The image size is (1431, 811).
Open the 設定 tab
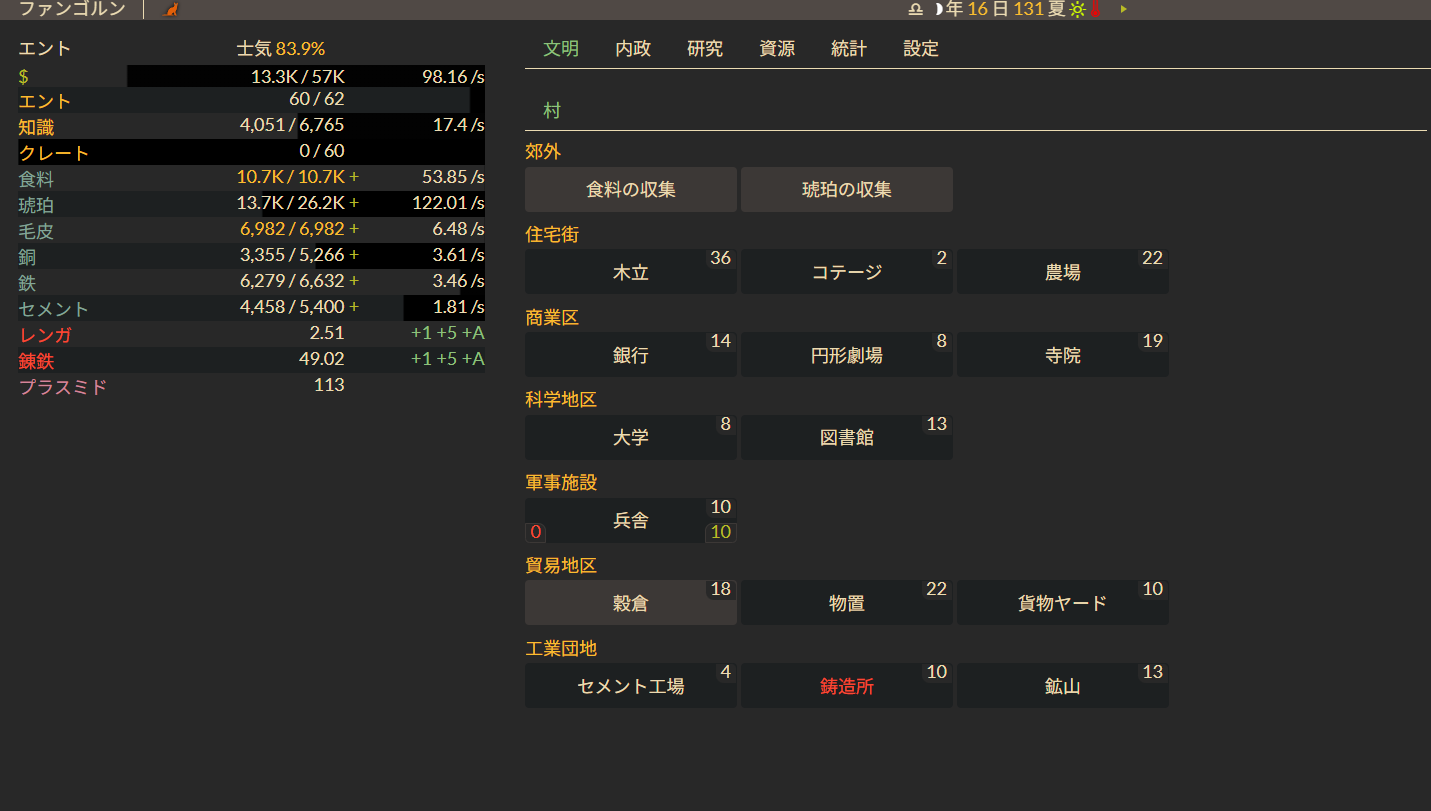point(921,49)
